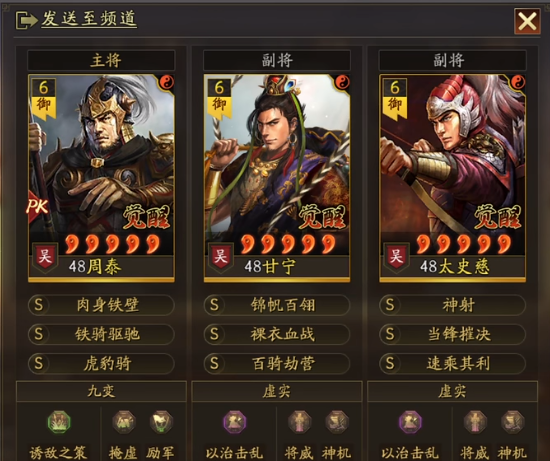Open the 速乘其利 skill slot

[452, 363]
